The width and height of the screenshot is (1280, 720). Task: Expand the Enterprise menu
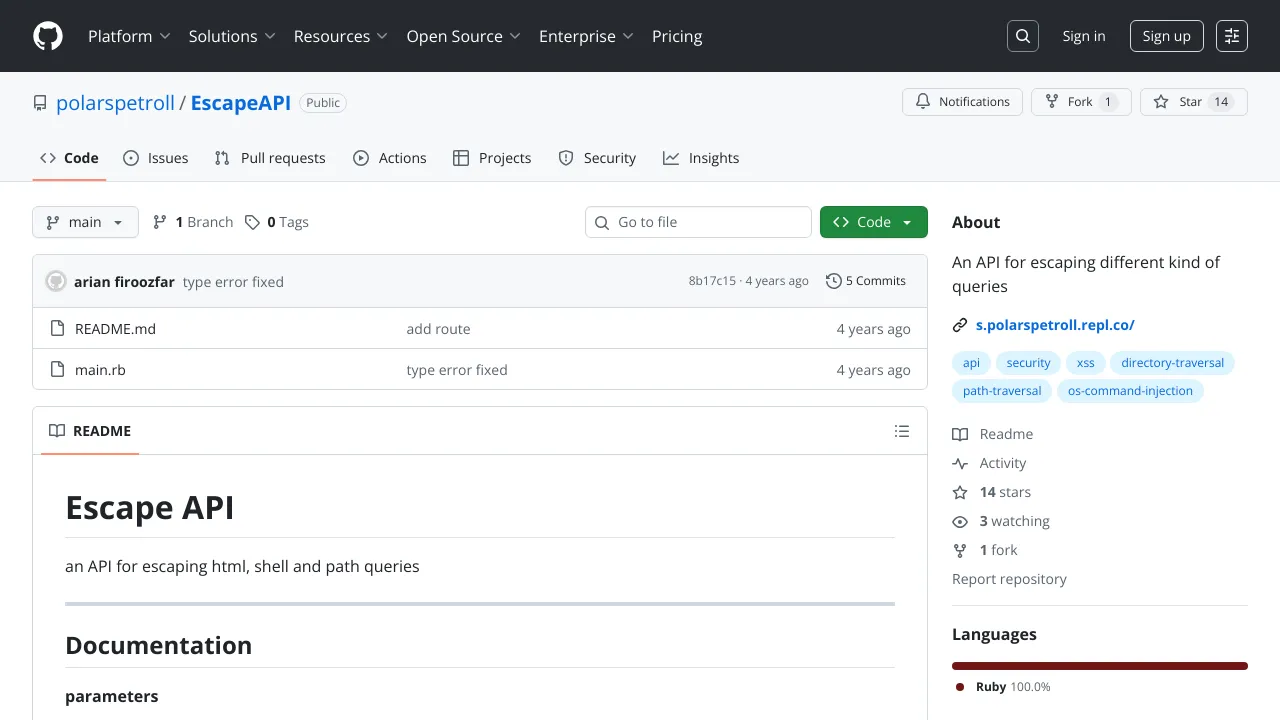coord(587,36)
